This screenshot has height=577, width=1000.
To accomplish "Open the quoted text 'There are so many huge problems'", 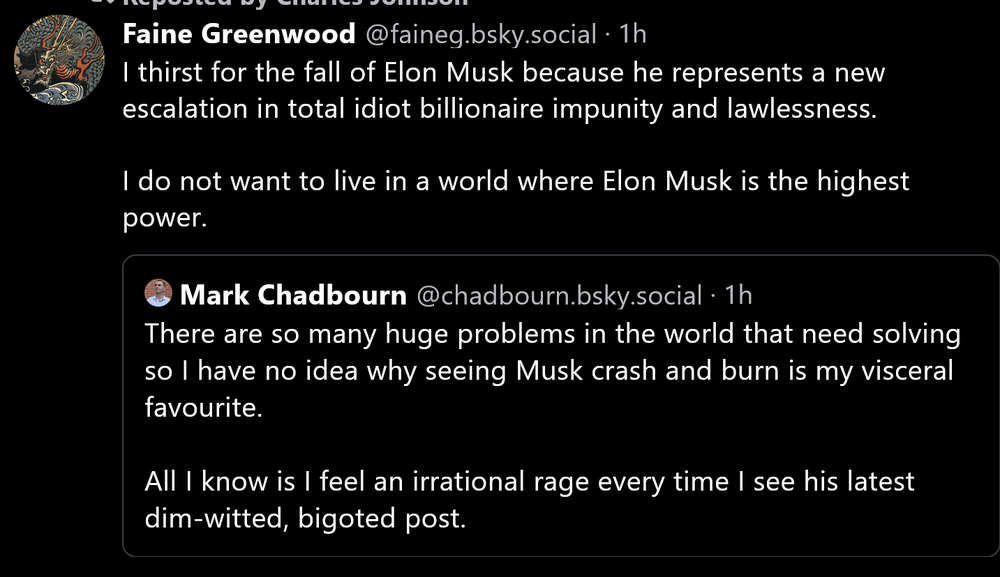I will pyautogui.click(x=552, y=333).
